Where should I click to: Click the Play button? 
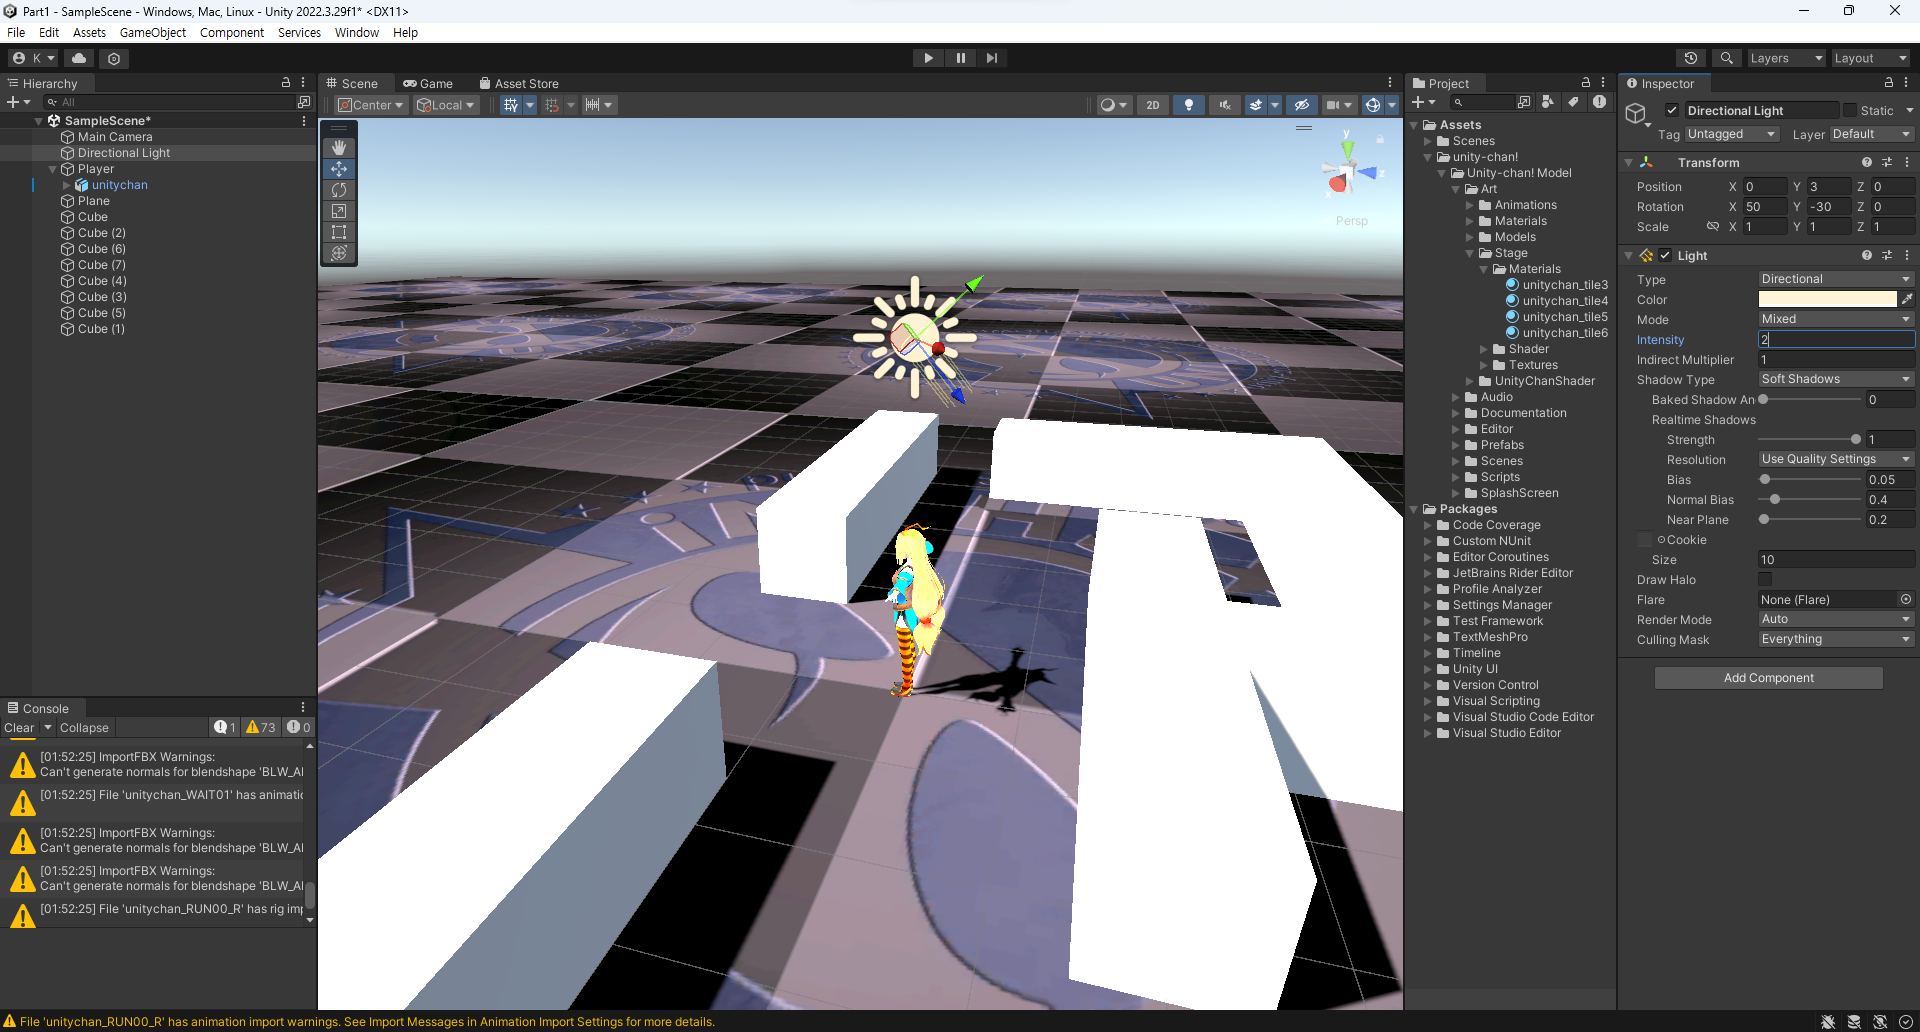click(928, 58)
